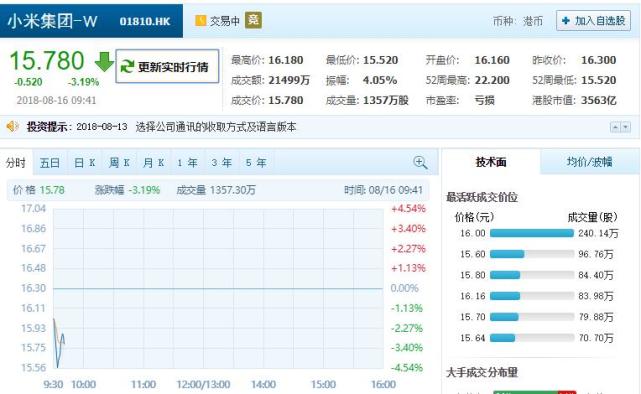
Task: Click the green down arrow price indicator
Action: (x=104, y=62)
